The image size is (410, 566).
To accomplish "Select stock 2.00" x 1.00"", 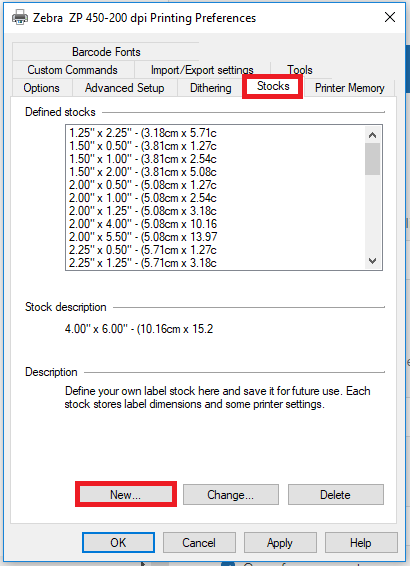I will (x=143, y=198).
